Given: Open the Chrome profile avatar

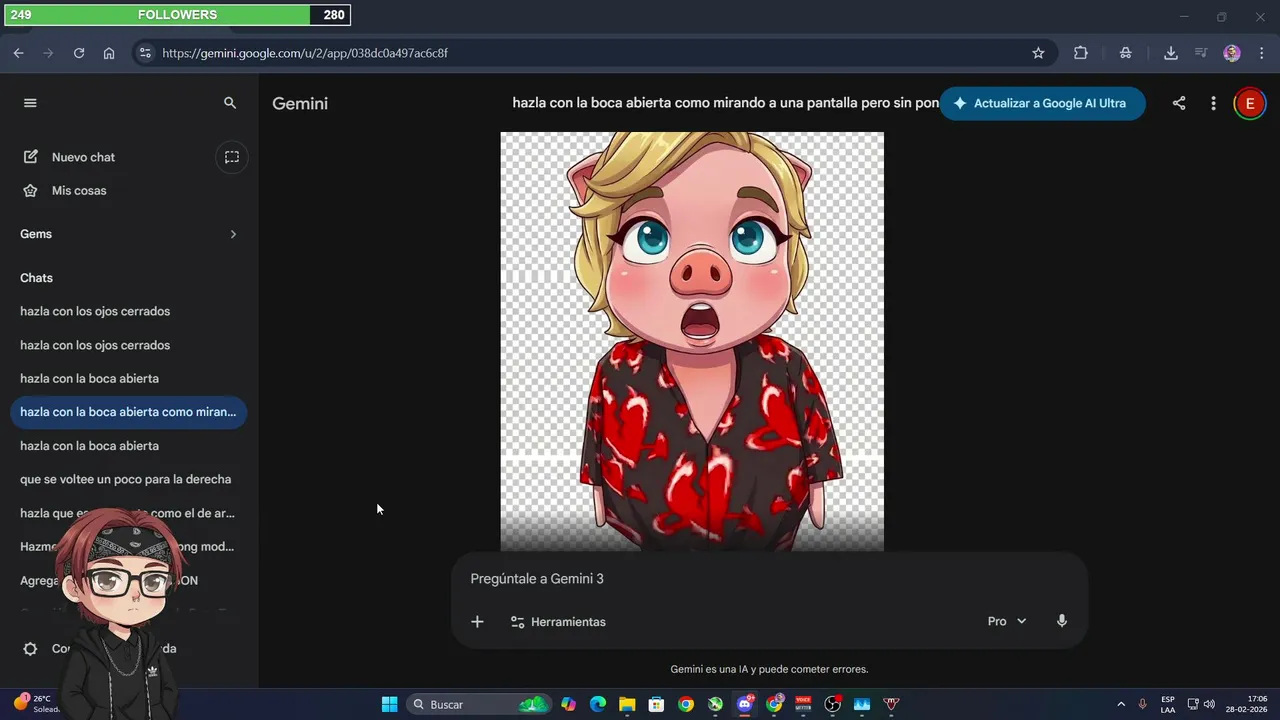Looking at the screenshot, I should 1232,53.
